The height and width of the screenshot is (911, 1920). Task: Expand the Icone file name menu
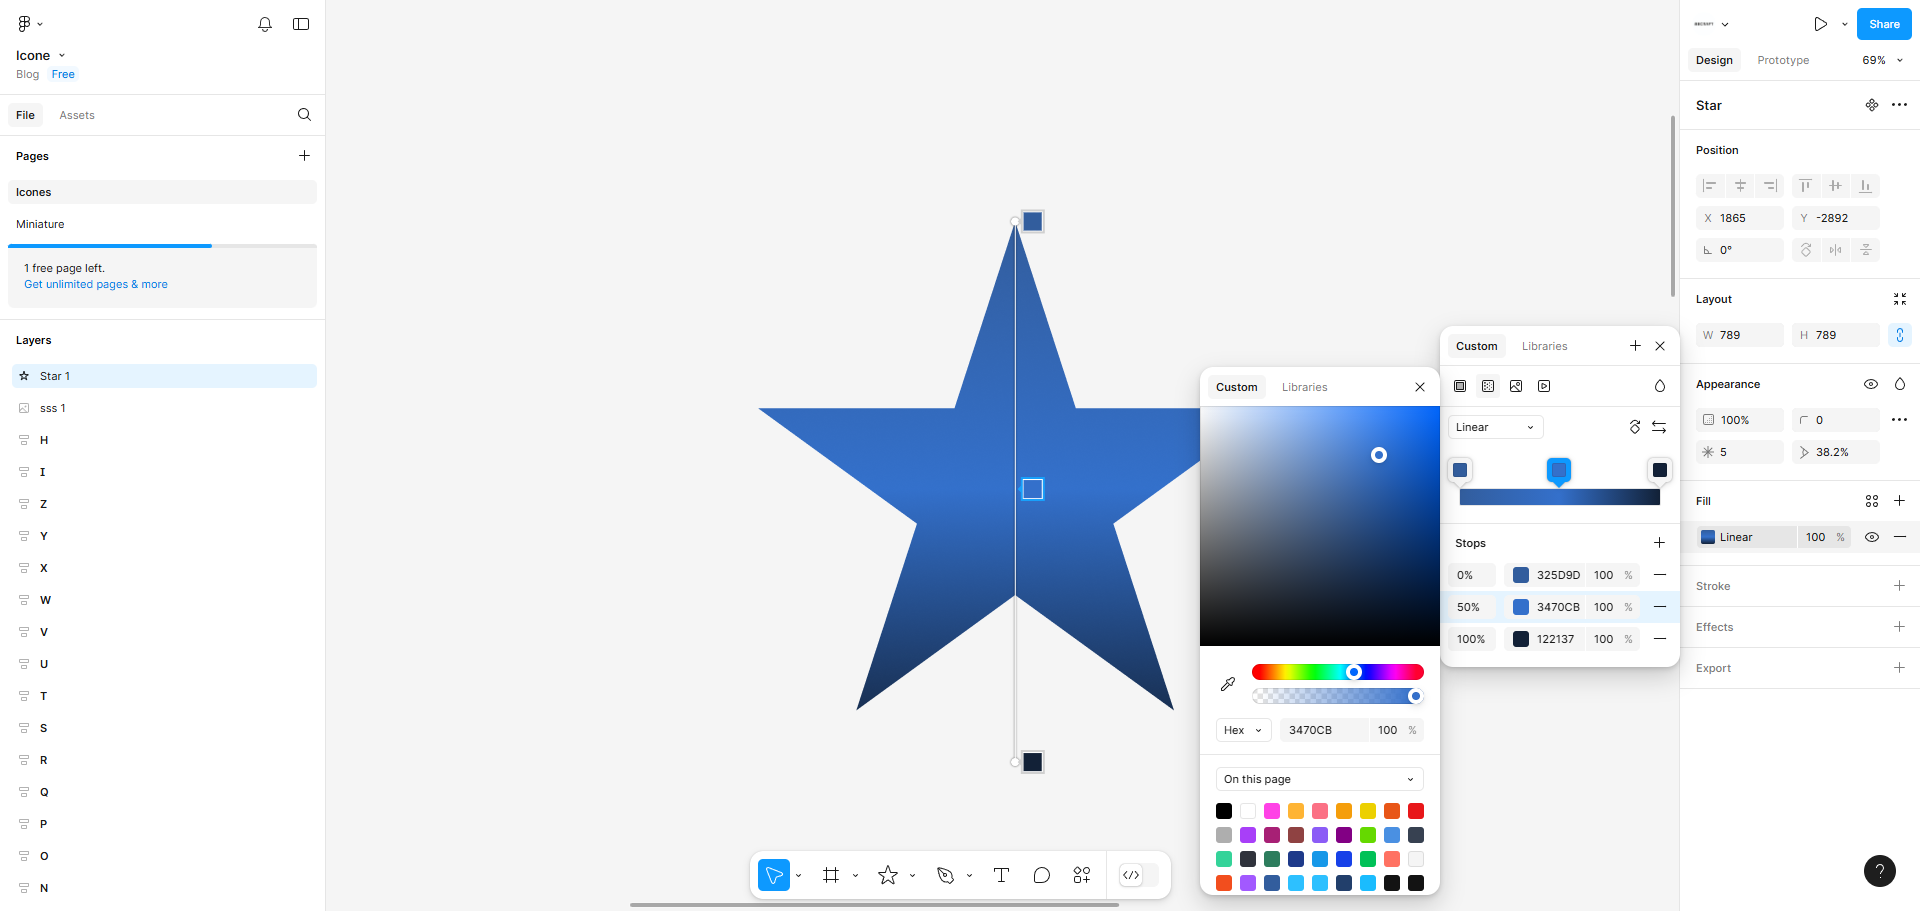pos(62,56)
